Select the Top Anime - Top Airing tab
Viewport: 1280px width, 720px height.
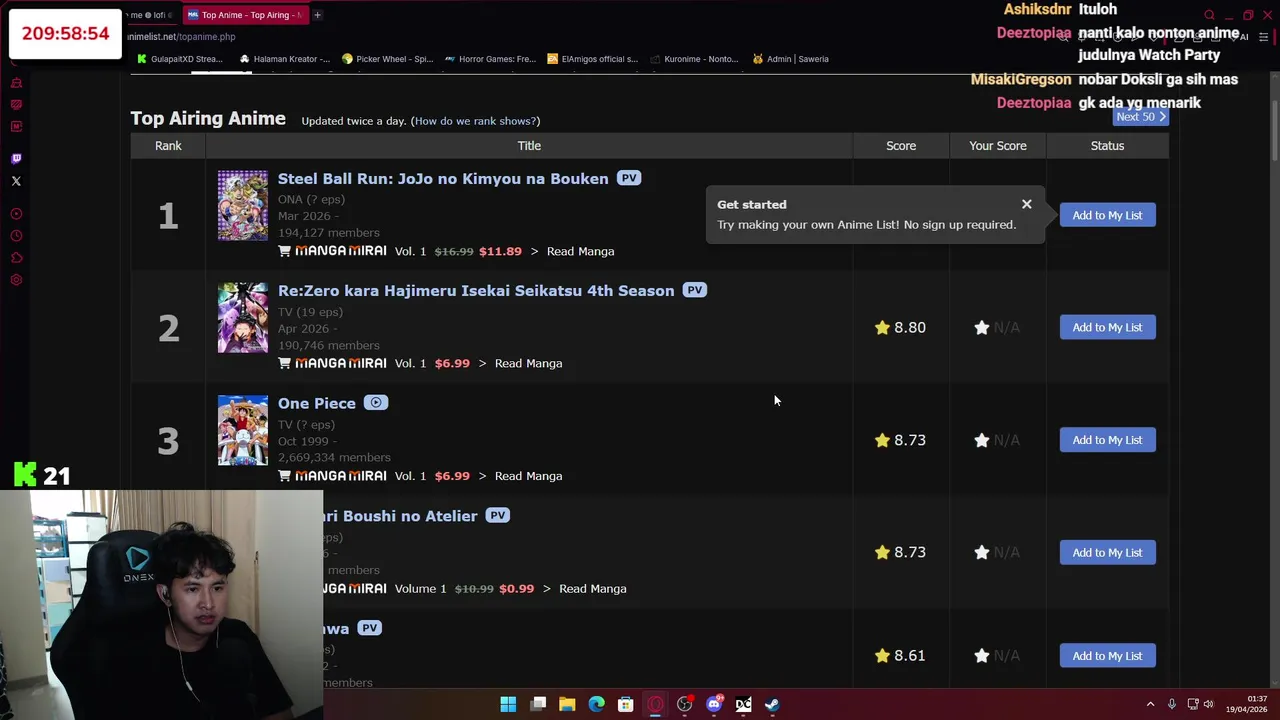coord(245,15)
